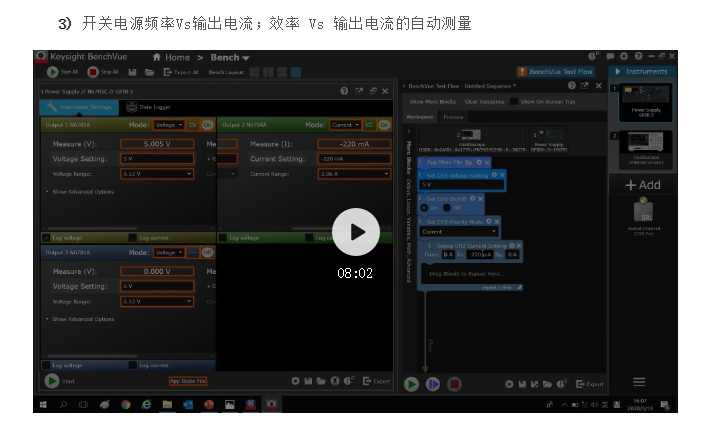Click the top toolbar open folder icon
Viewport: 711px width, 443px height.
150,72
